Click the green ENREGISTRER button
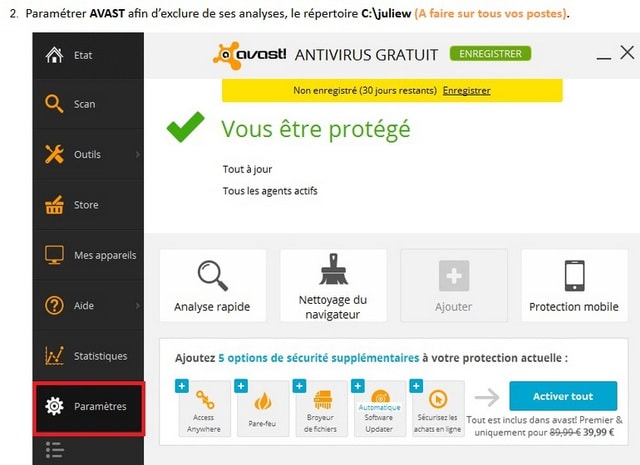 [490, 53]
